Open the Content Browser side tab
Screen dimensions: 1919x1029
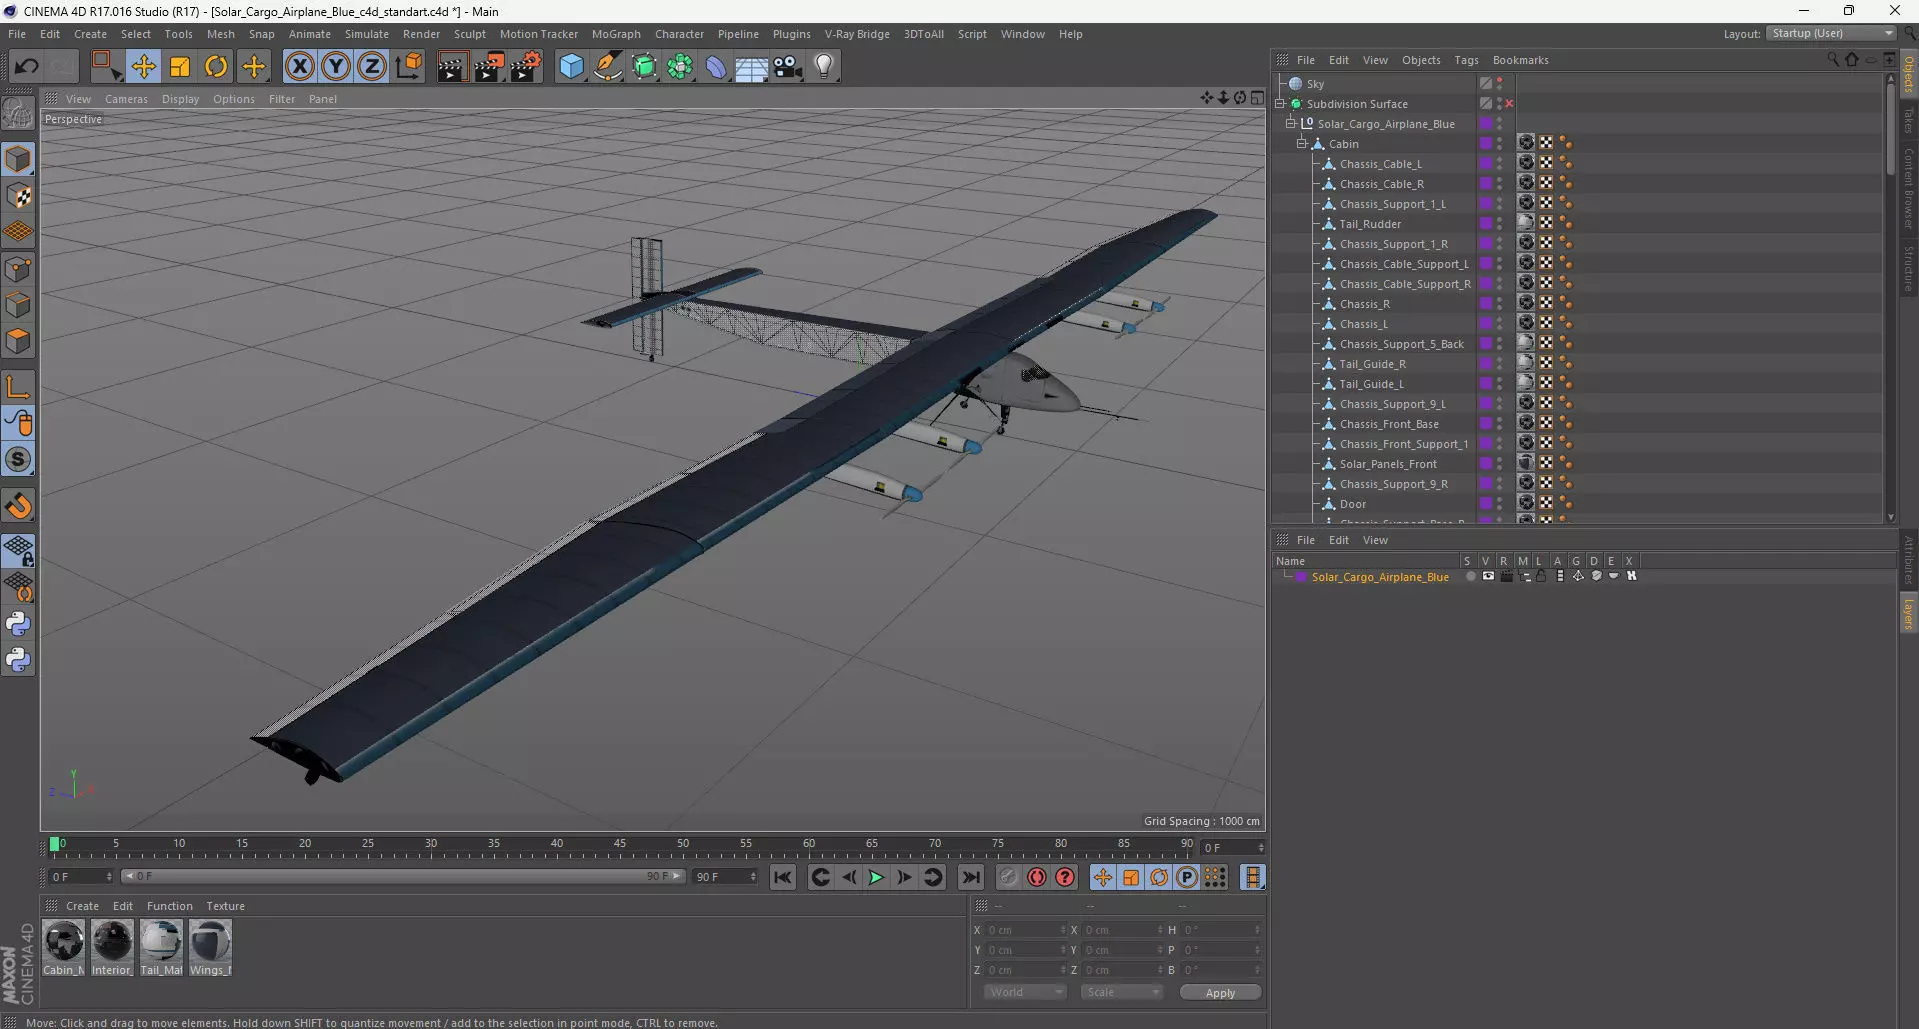point(1908,187)
